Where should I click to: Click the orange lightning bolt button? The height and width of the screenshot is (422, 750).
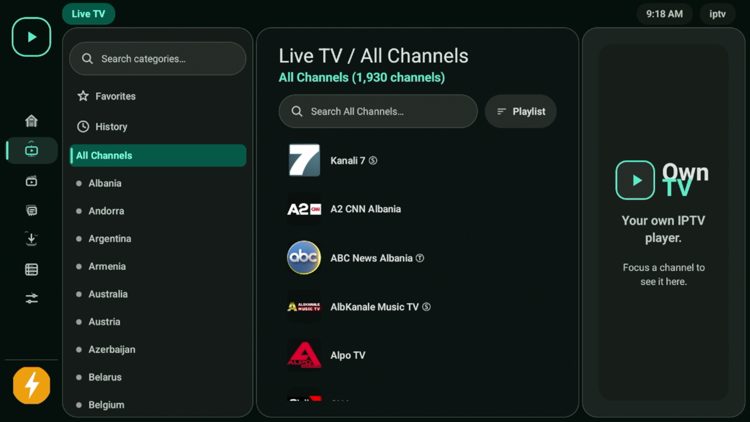(32, 385)
